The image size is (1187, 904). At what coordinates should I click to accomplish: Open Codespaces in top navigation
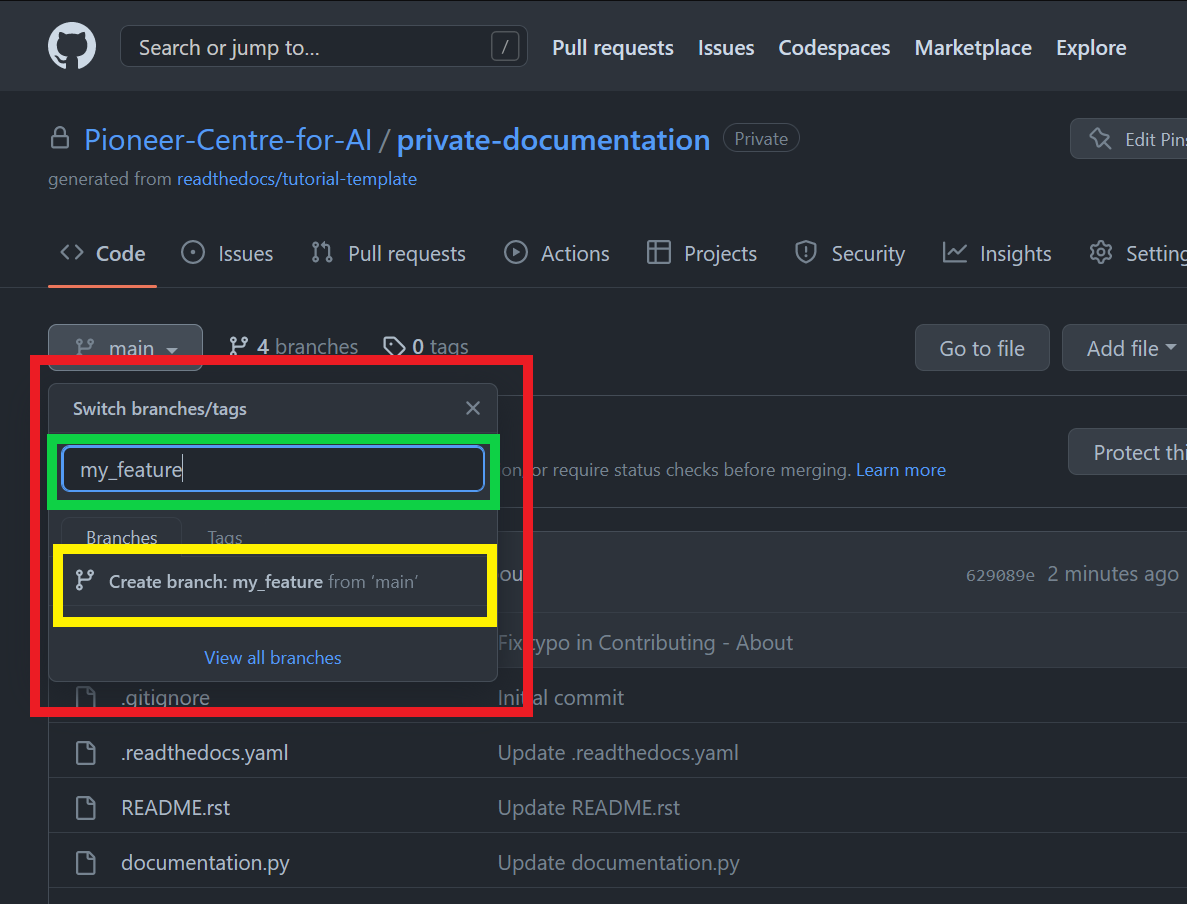click(x=834, y=48)
